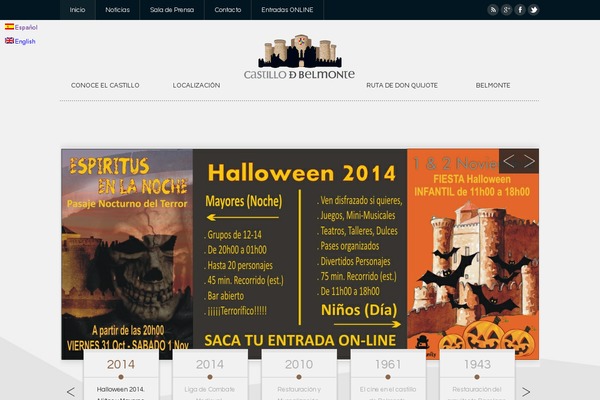The image size is (600, 400).
Task: Click the Castillo de Belmonte logo
Action: tap(299, 57)
